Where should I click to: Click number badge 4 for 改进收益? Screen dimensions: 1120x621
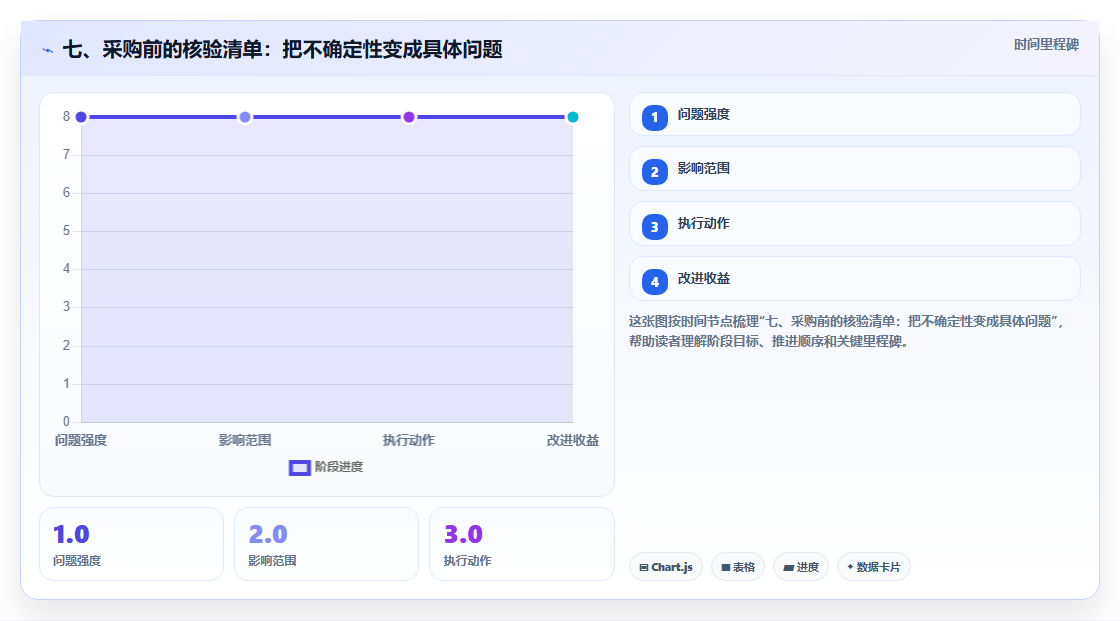pos(654,282)
